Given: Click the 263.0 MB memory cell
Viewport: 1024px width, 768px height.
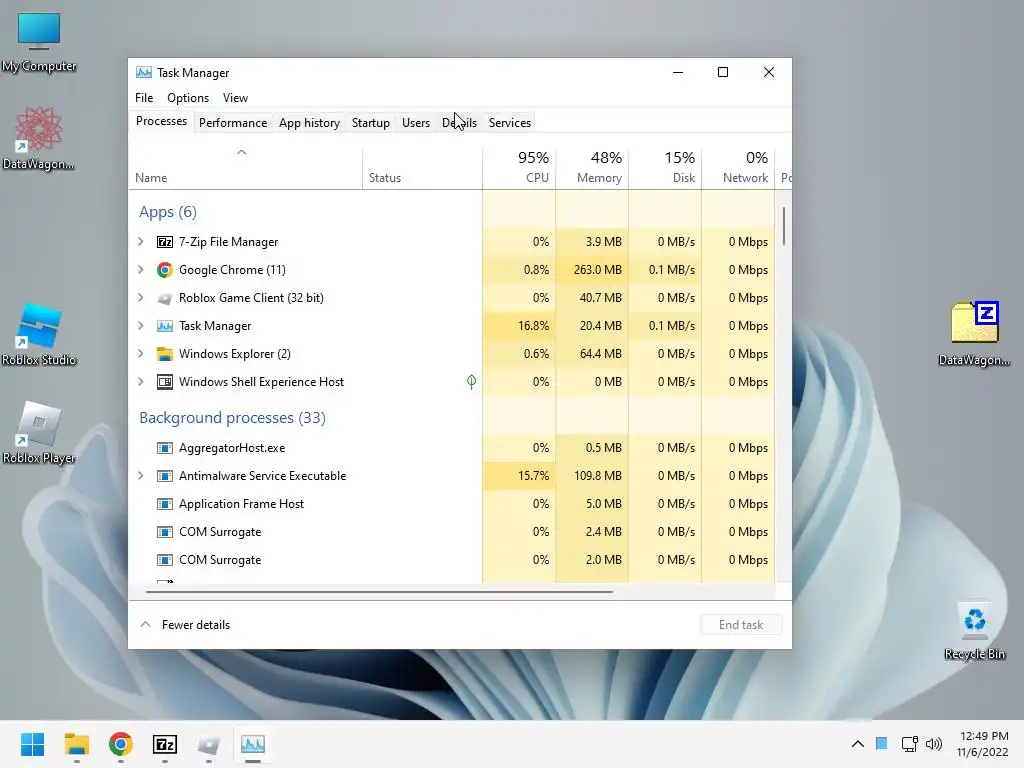Looking at the screenshot, I should tap(592, 270).
